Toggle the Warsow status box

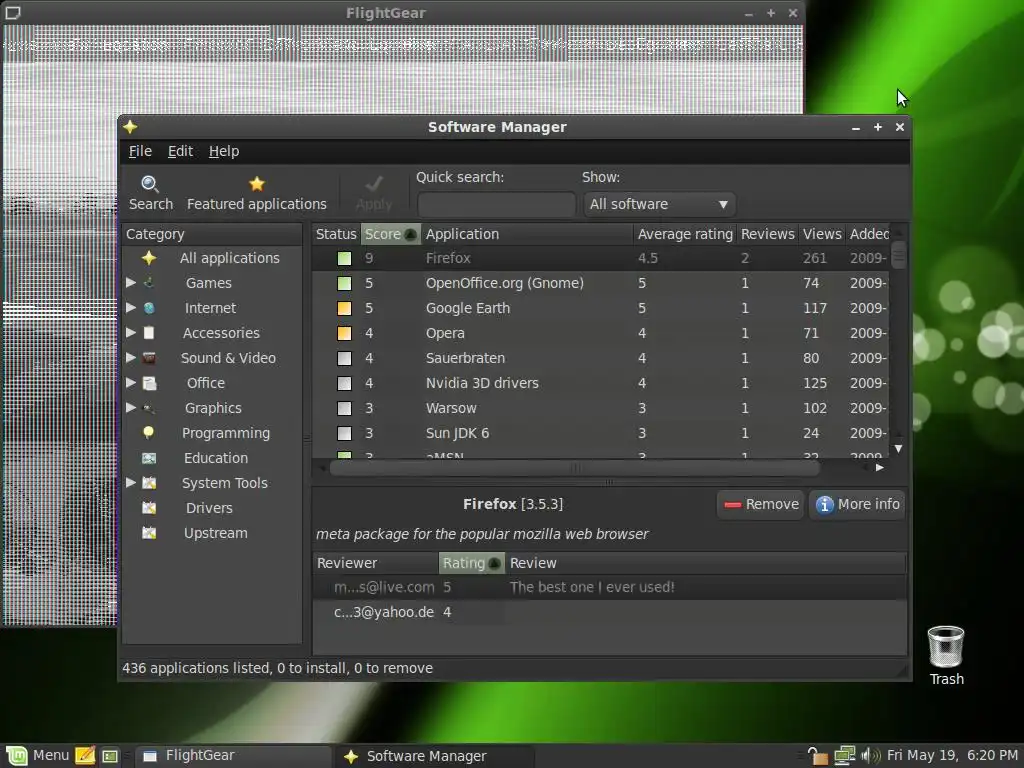[344, 408]
